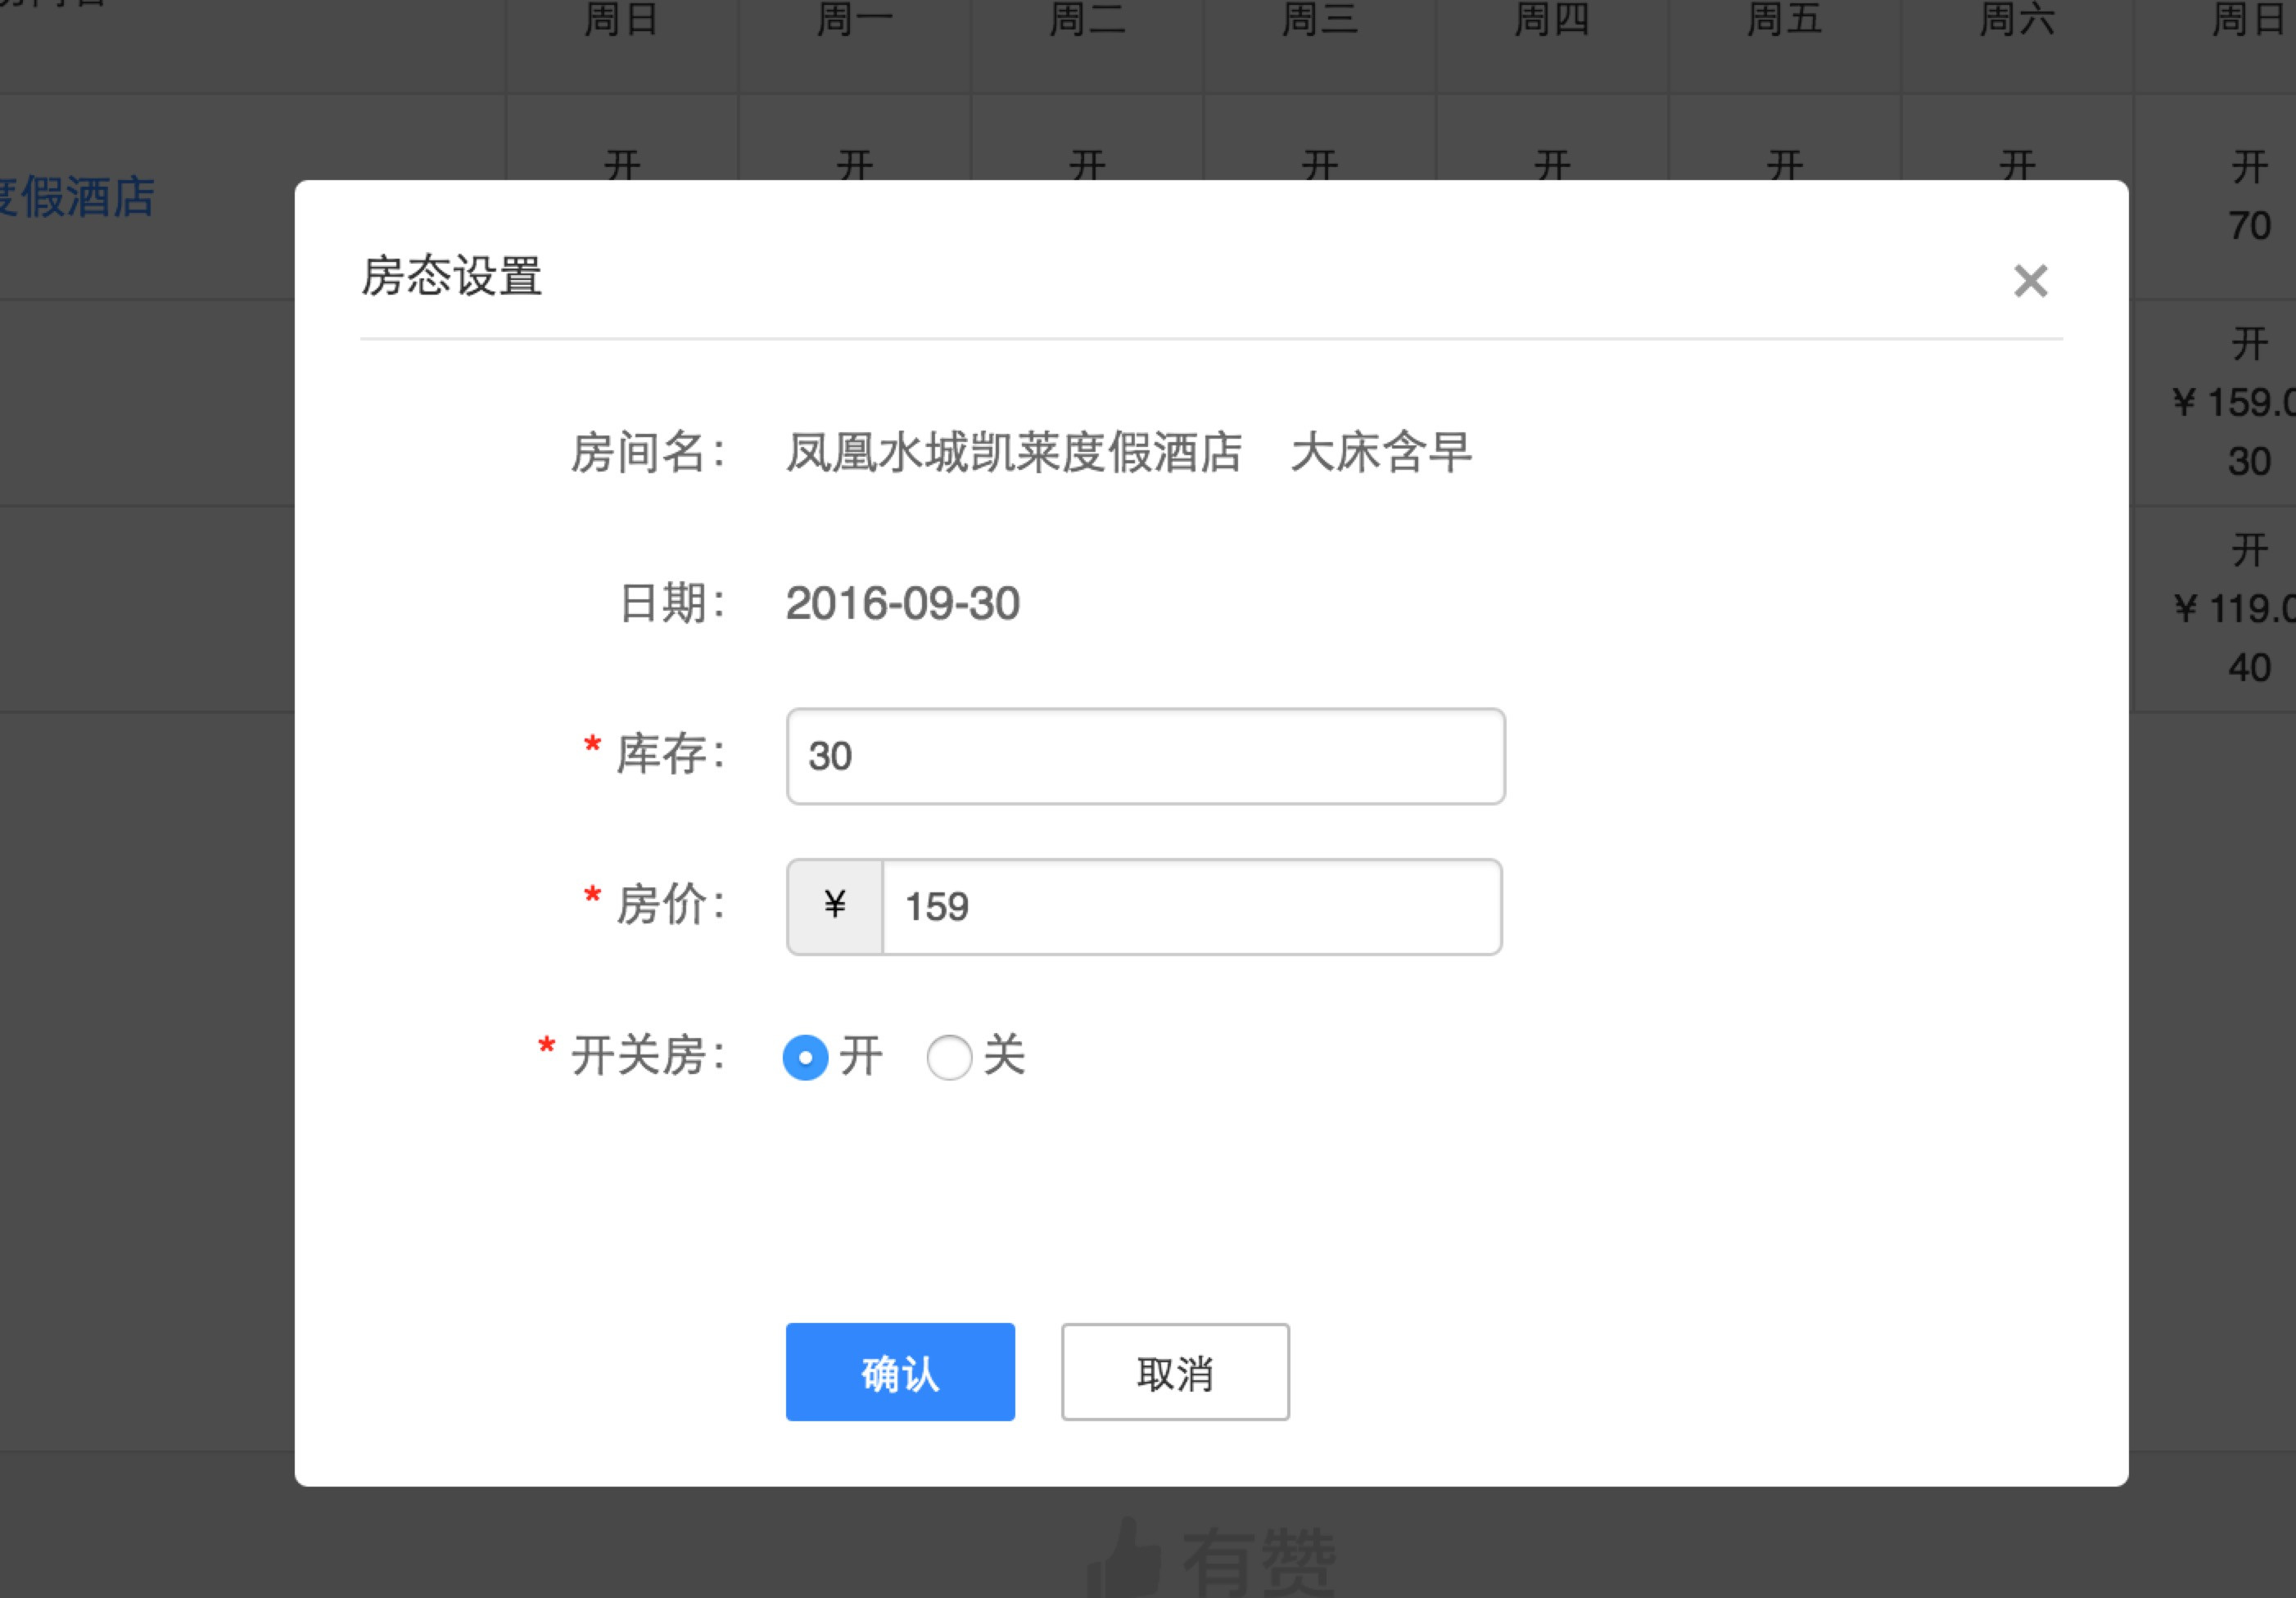
Task: Click the 库存 field label
Action: [x=671, y=754]
